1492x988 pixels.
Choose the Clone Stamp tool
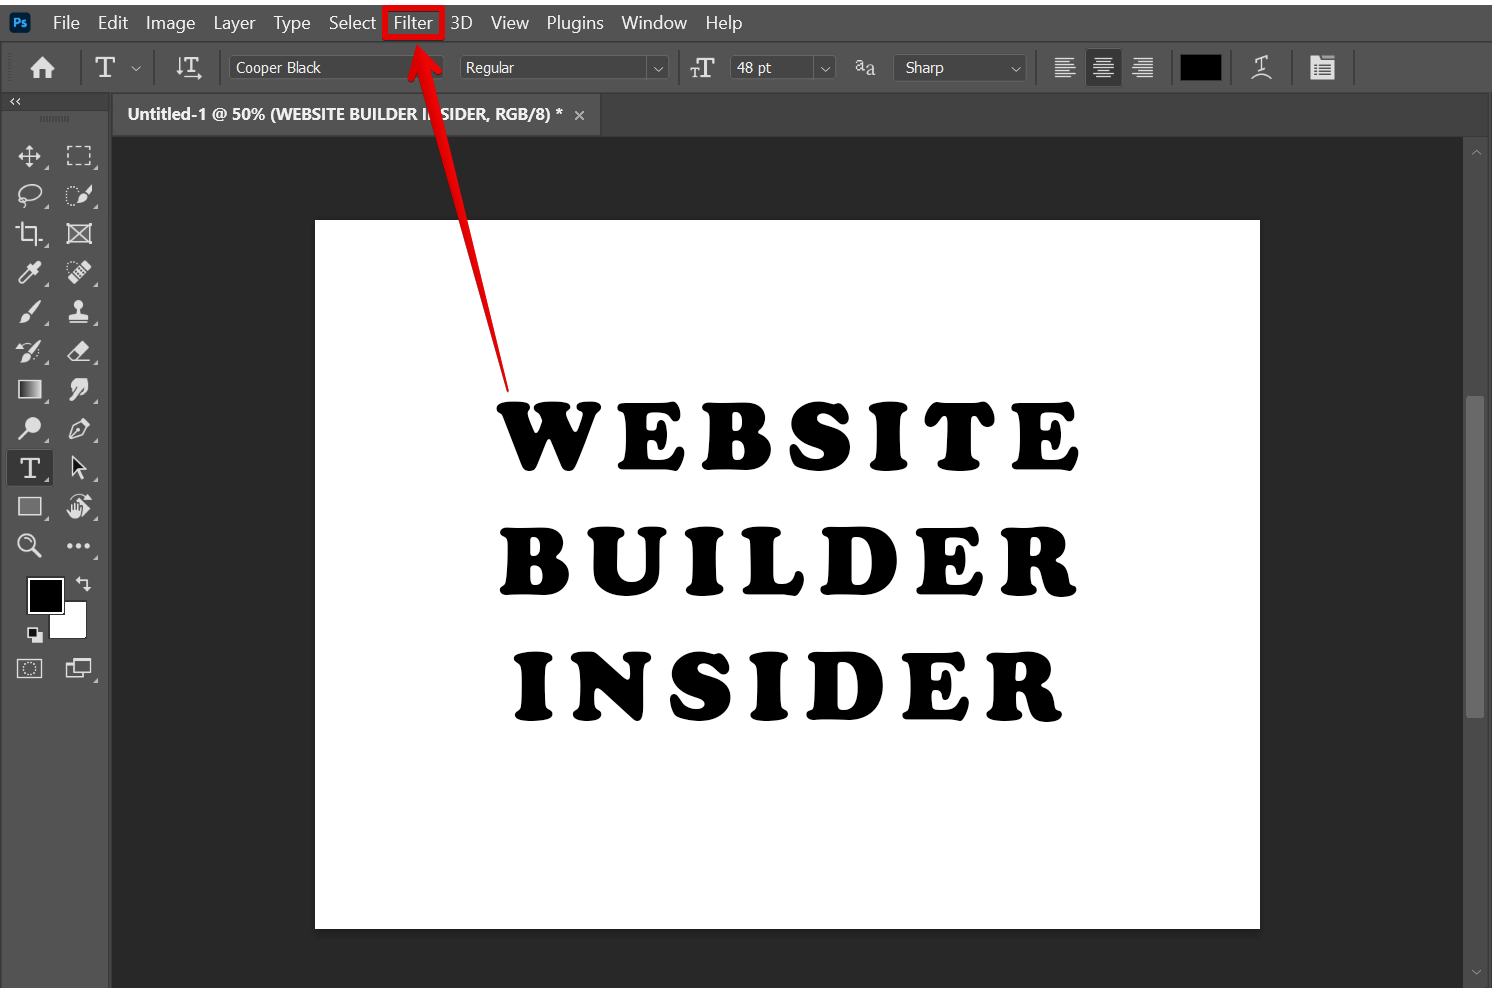[x=78, y=313]
